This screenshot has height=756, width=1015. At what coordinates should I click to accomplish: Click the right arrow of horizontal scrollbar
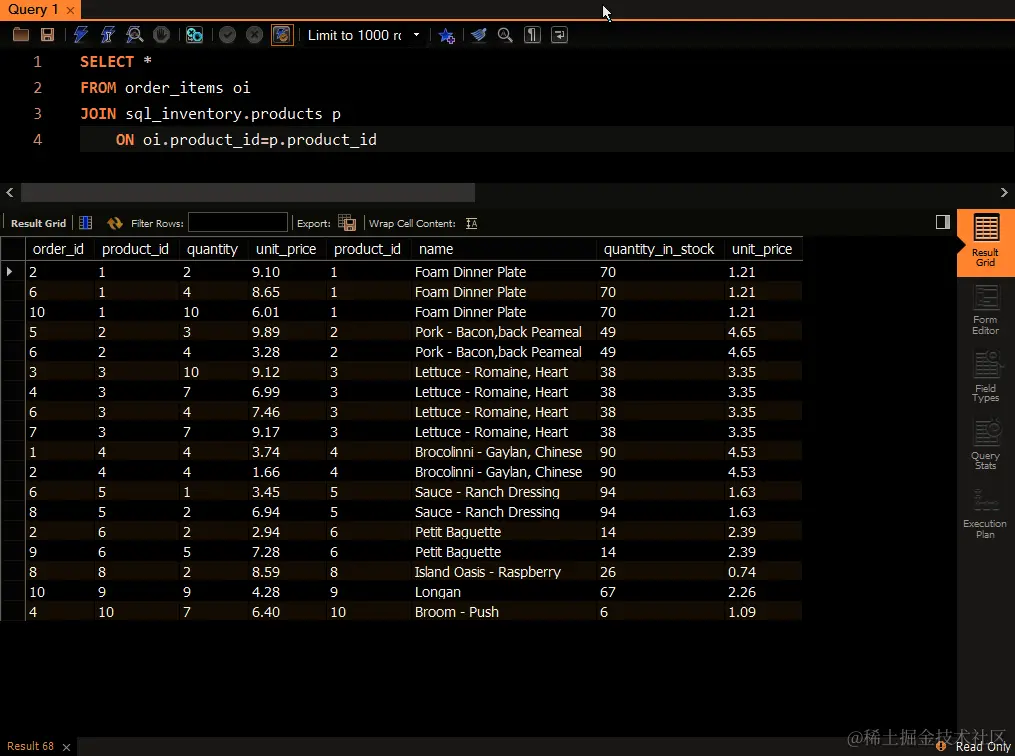coord(1004,192)
